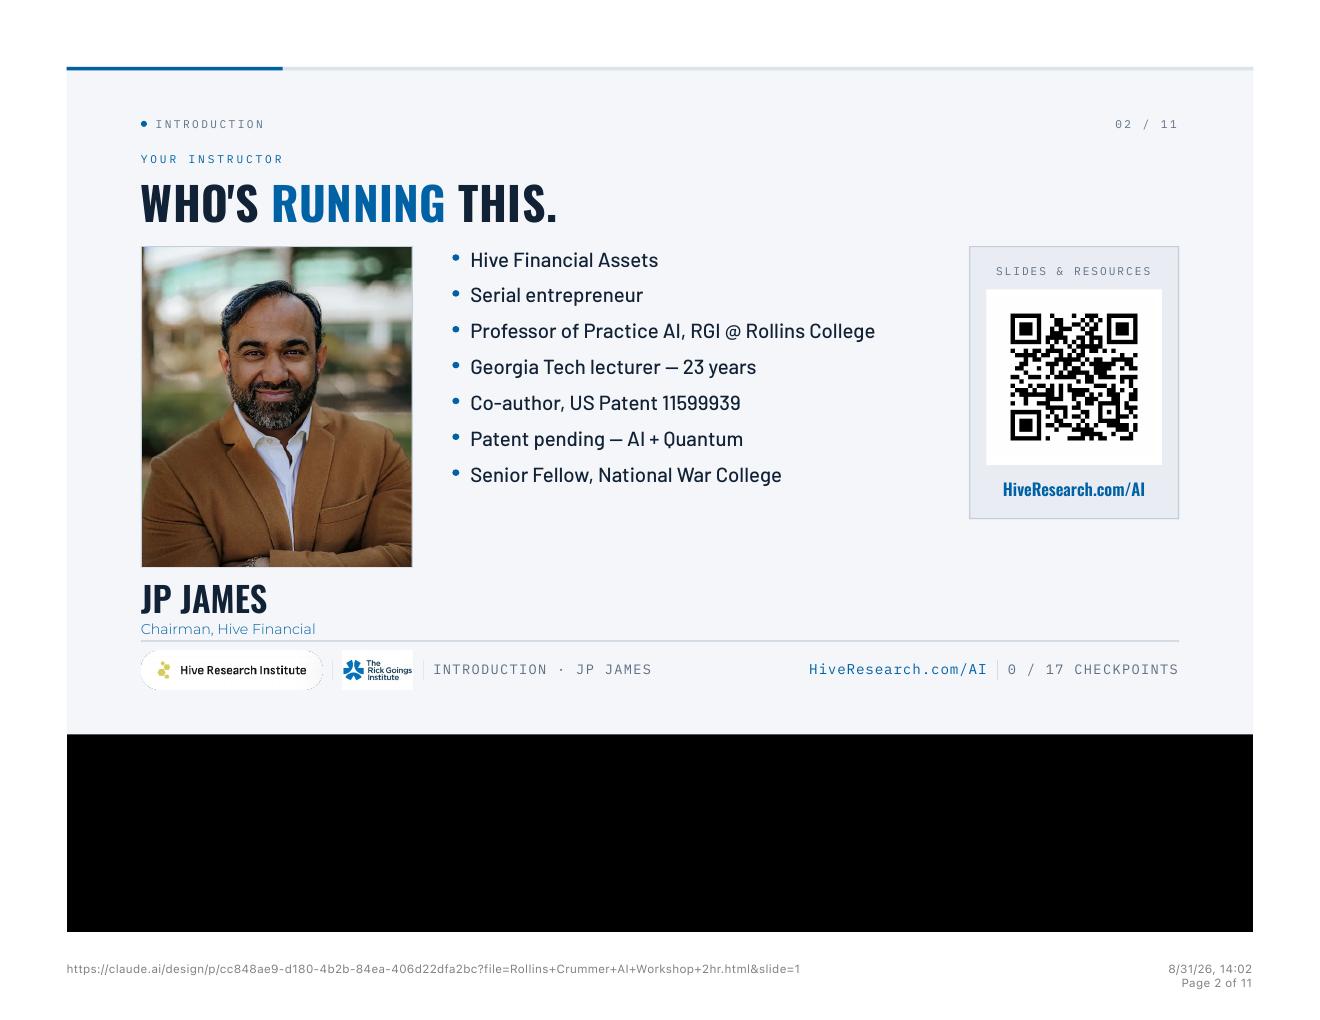Click the 'YOUR INSTRUCTOR' eyebrow text
This screenshot has width=1320, height=1020.
[212, 159]
